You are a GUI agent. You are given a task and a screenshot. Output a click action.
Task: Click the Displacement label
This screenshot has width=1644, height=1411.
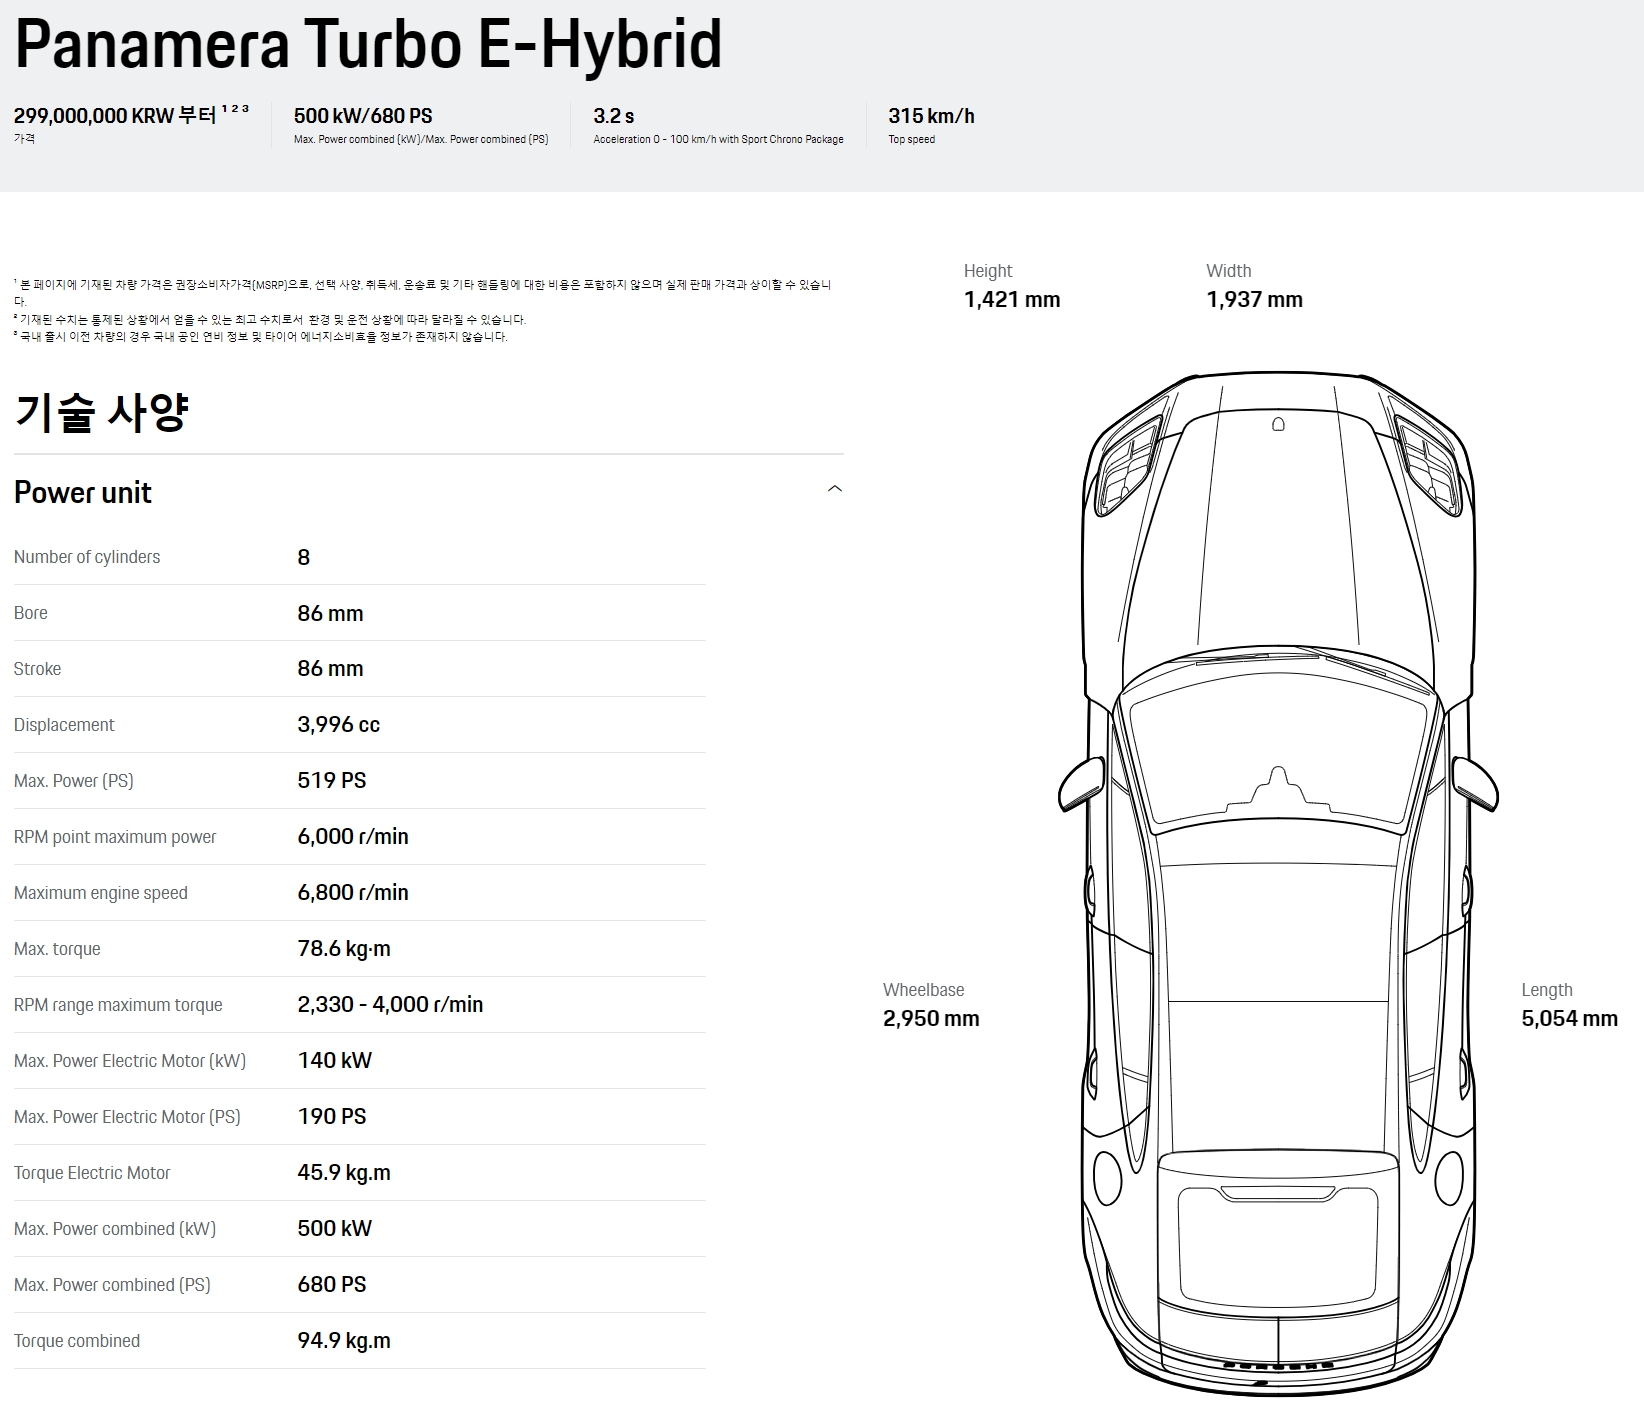click(64, 725)
